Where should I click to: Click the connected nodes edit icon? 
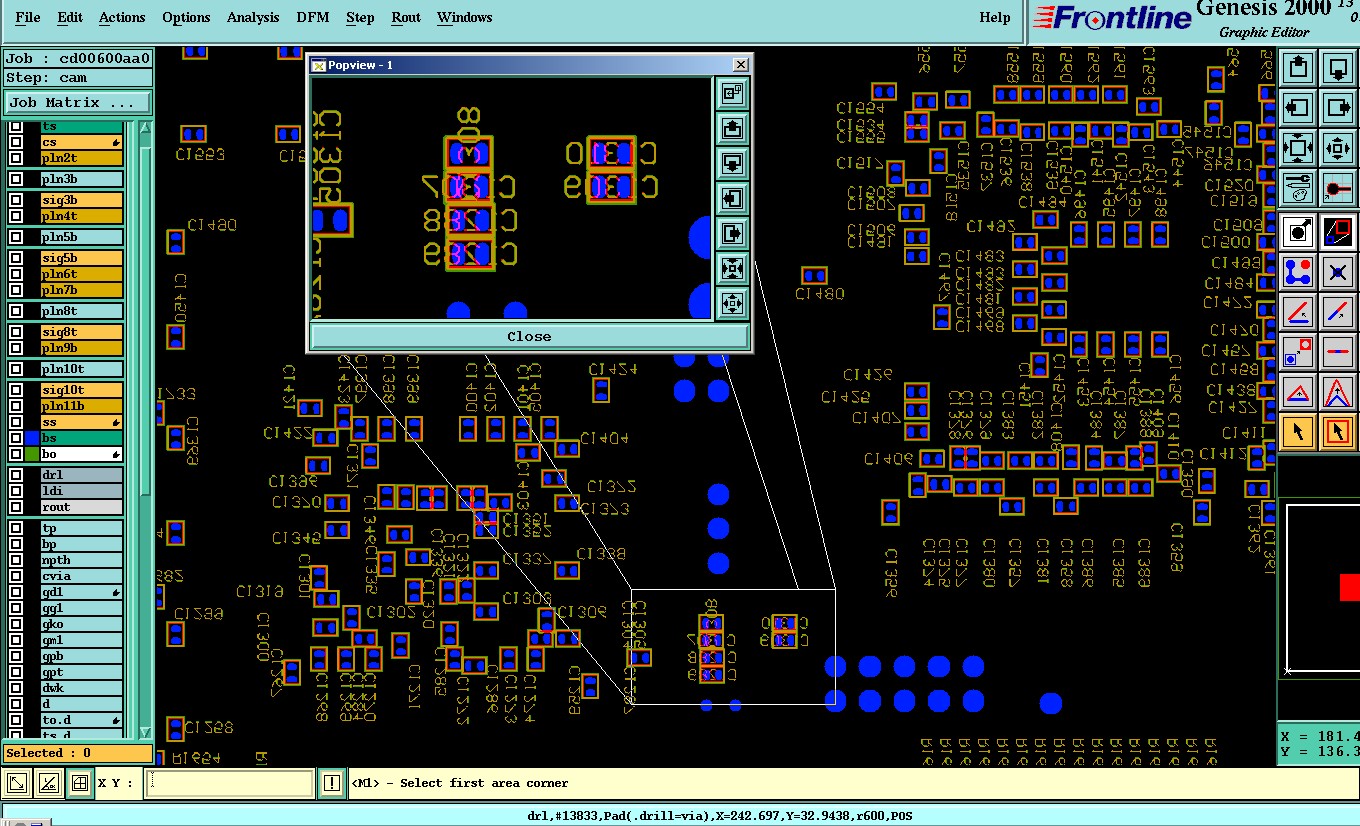[1298, 271]
